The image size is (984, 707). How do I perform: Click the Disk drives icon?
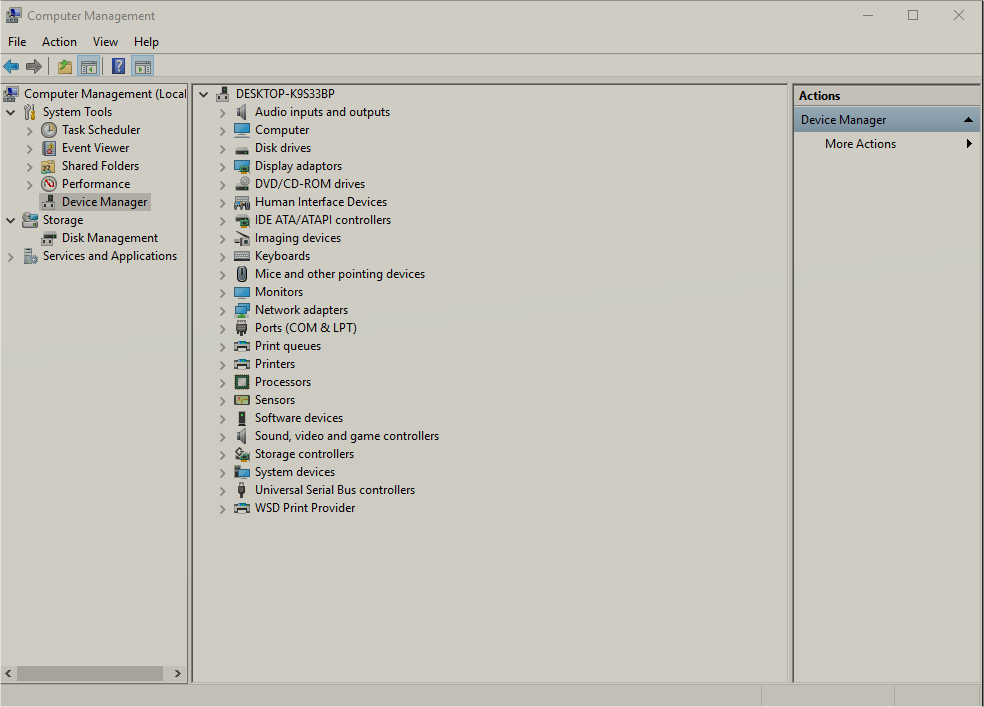coord(242,149)
